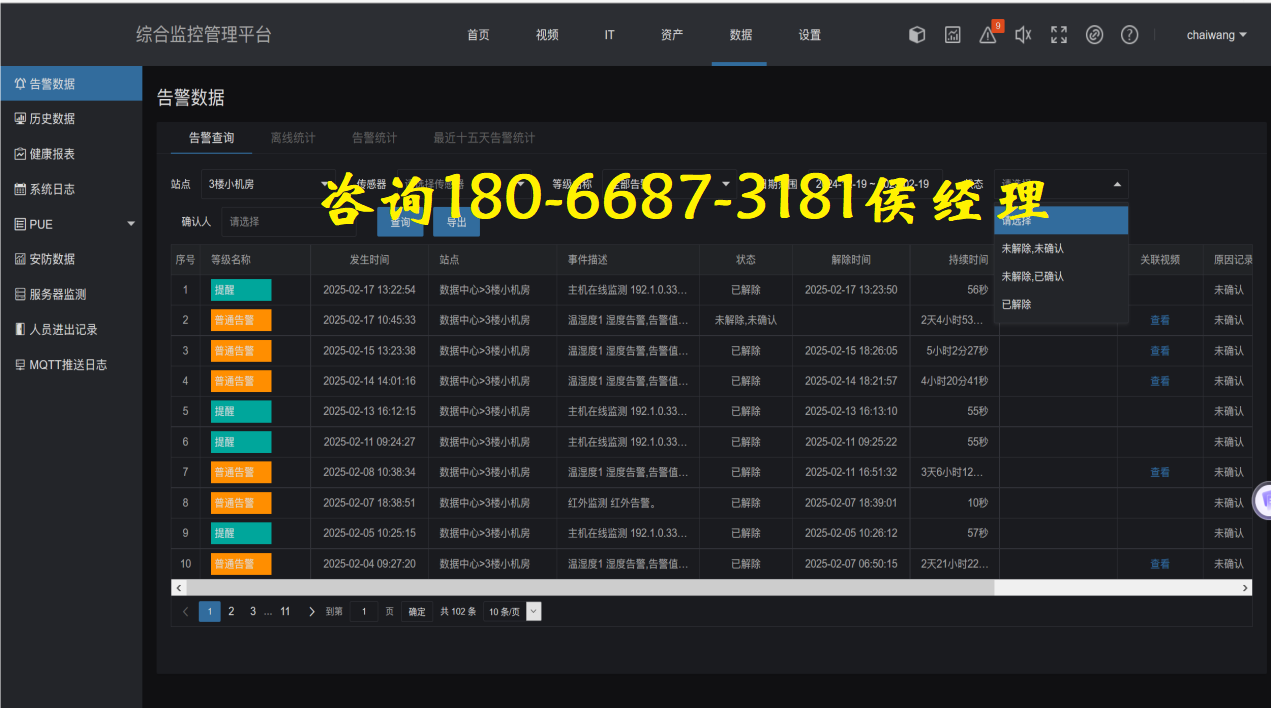Click the icon beside MQTT推送日志

20,365
